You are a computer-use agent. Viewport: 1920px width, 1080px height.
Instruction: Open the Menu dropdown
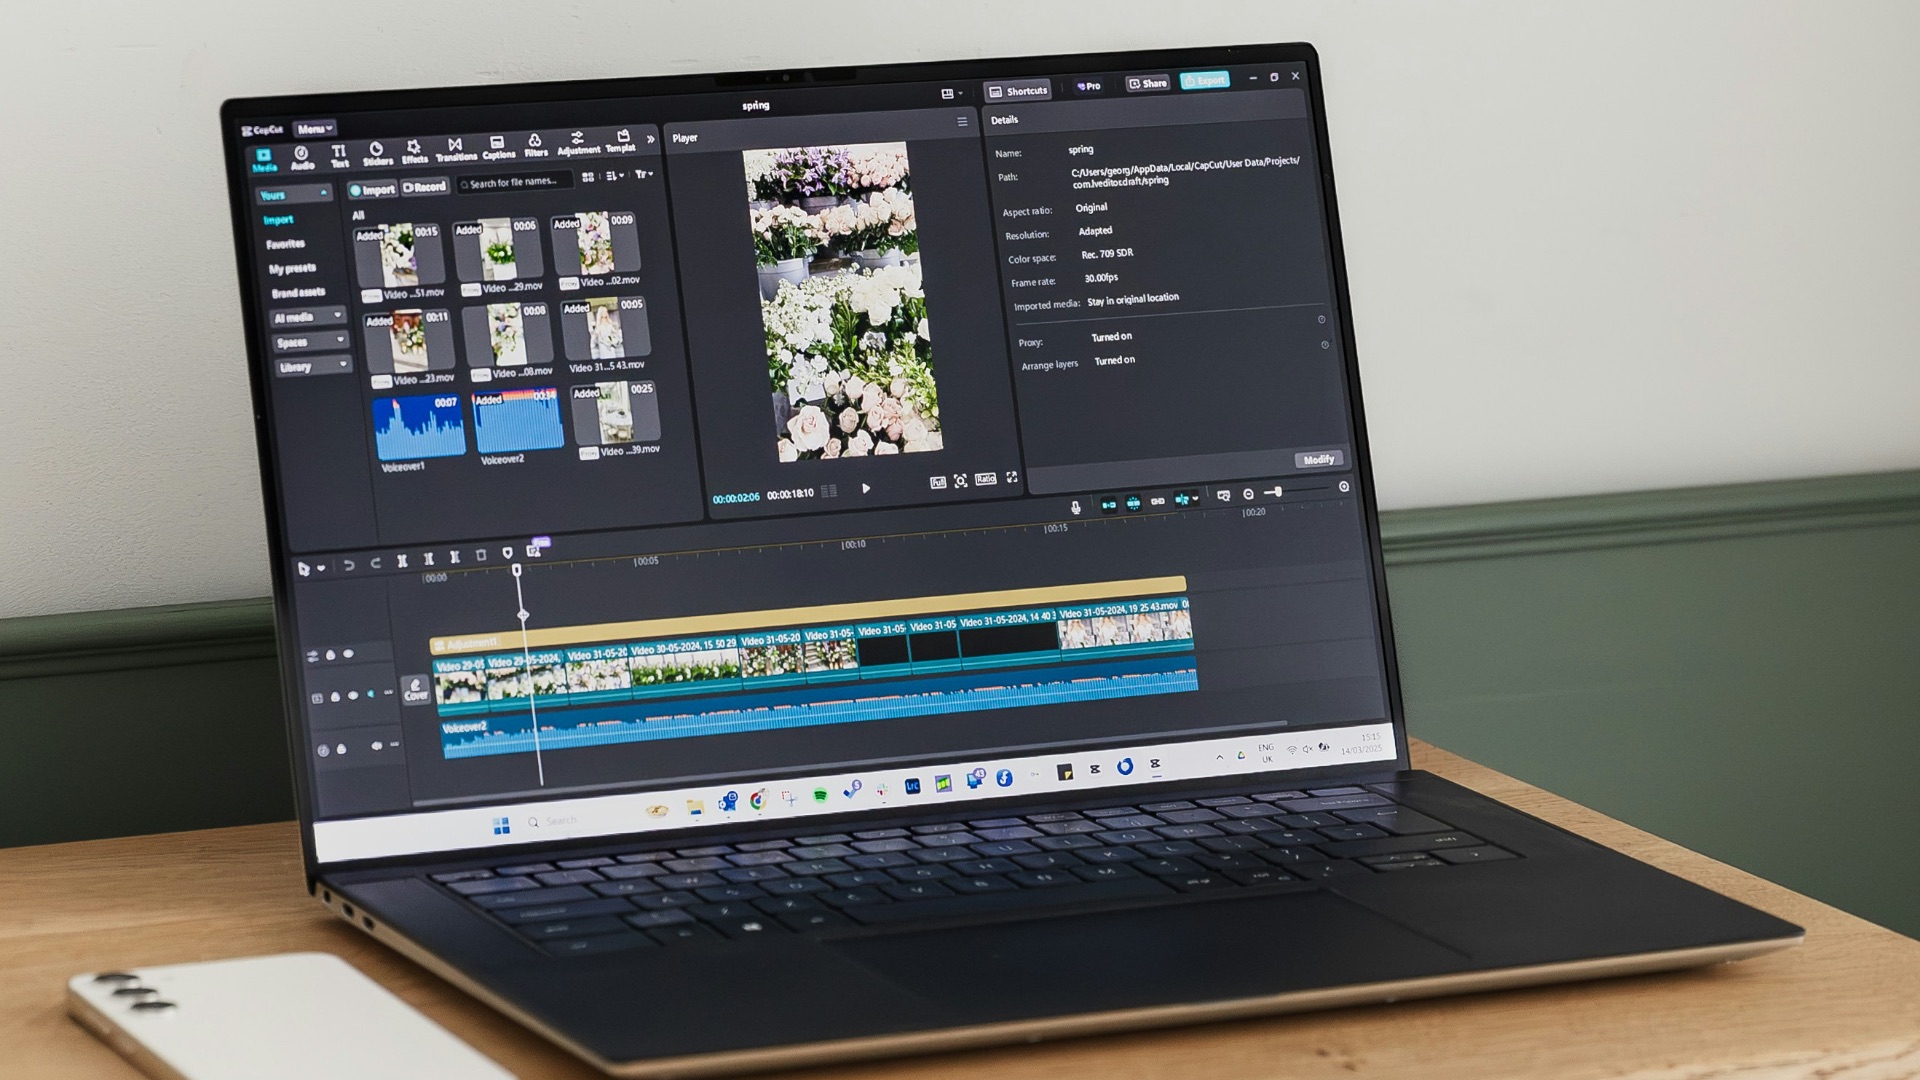(x=314, y=128)
